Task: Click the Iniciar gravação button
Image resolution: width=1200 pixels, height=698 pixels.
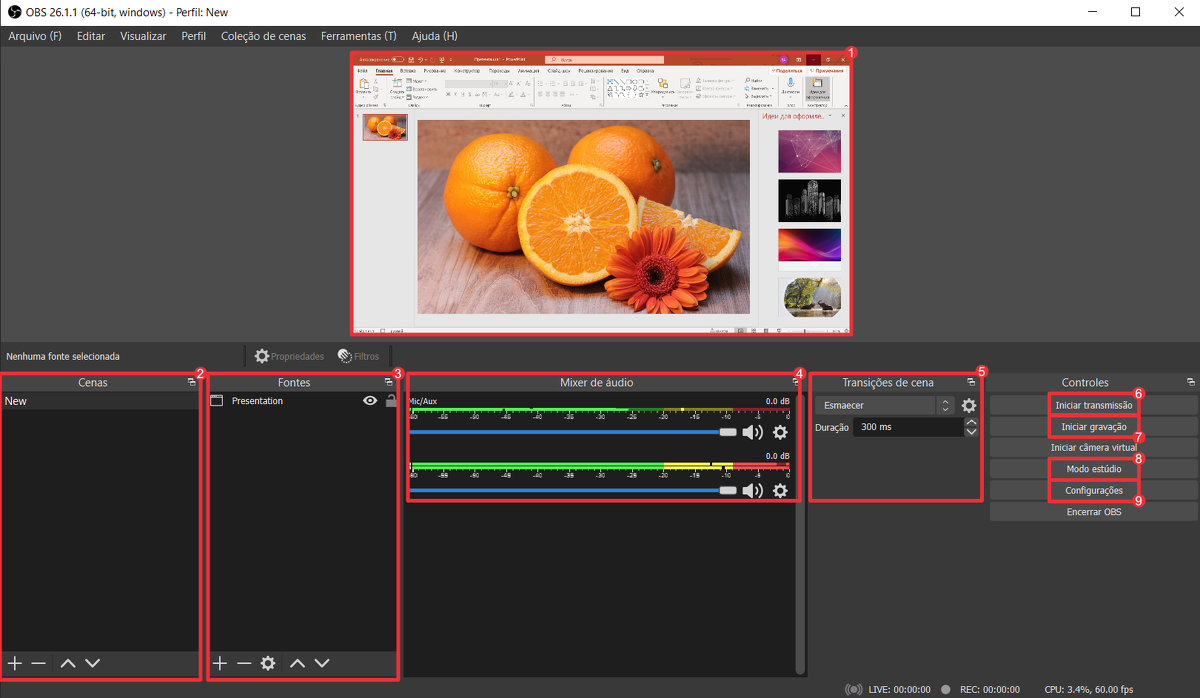Action: 1093,427
